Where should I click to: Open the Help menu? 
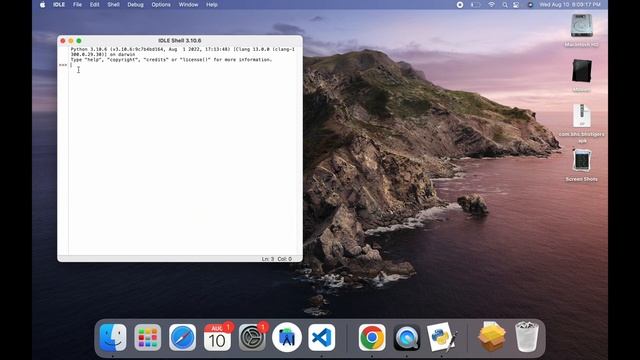click(211, 4)
